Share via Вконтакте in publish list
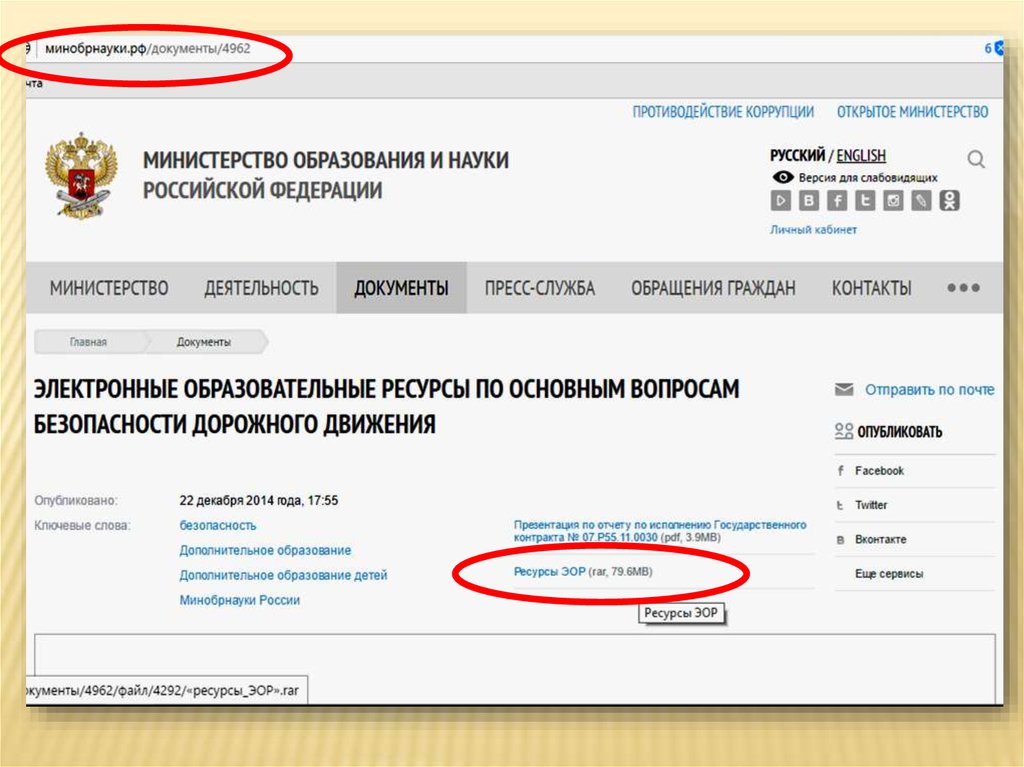 click(880, 540)
